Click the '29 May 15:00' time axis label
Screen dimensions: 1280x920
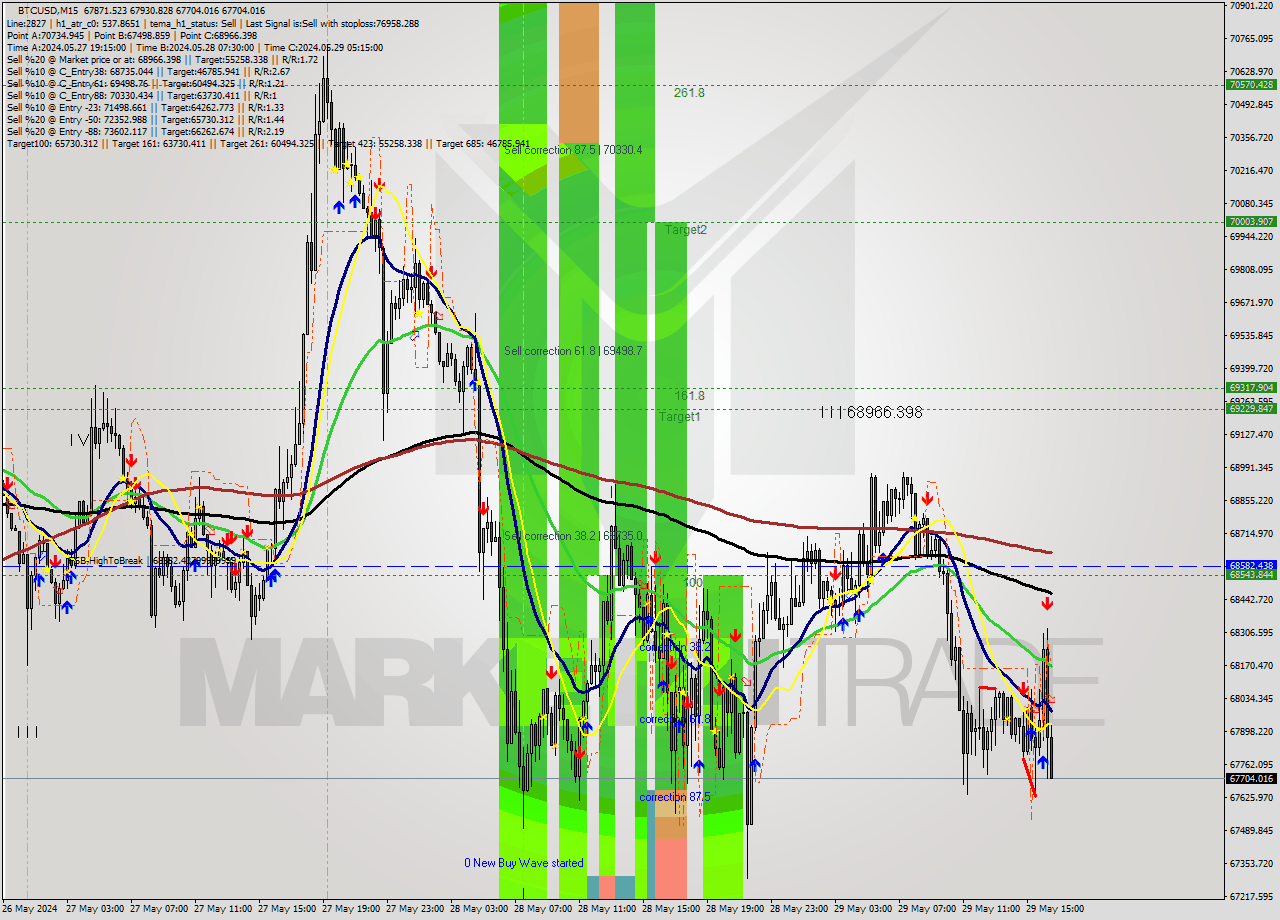tap(1053, 909)
